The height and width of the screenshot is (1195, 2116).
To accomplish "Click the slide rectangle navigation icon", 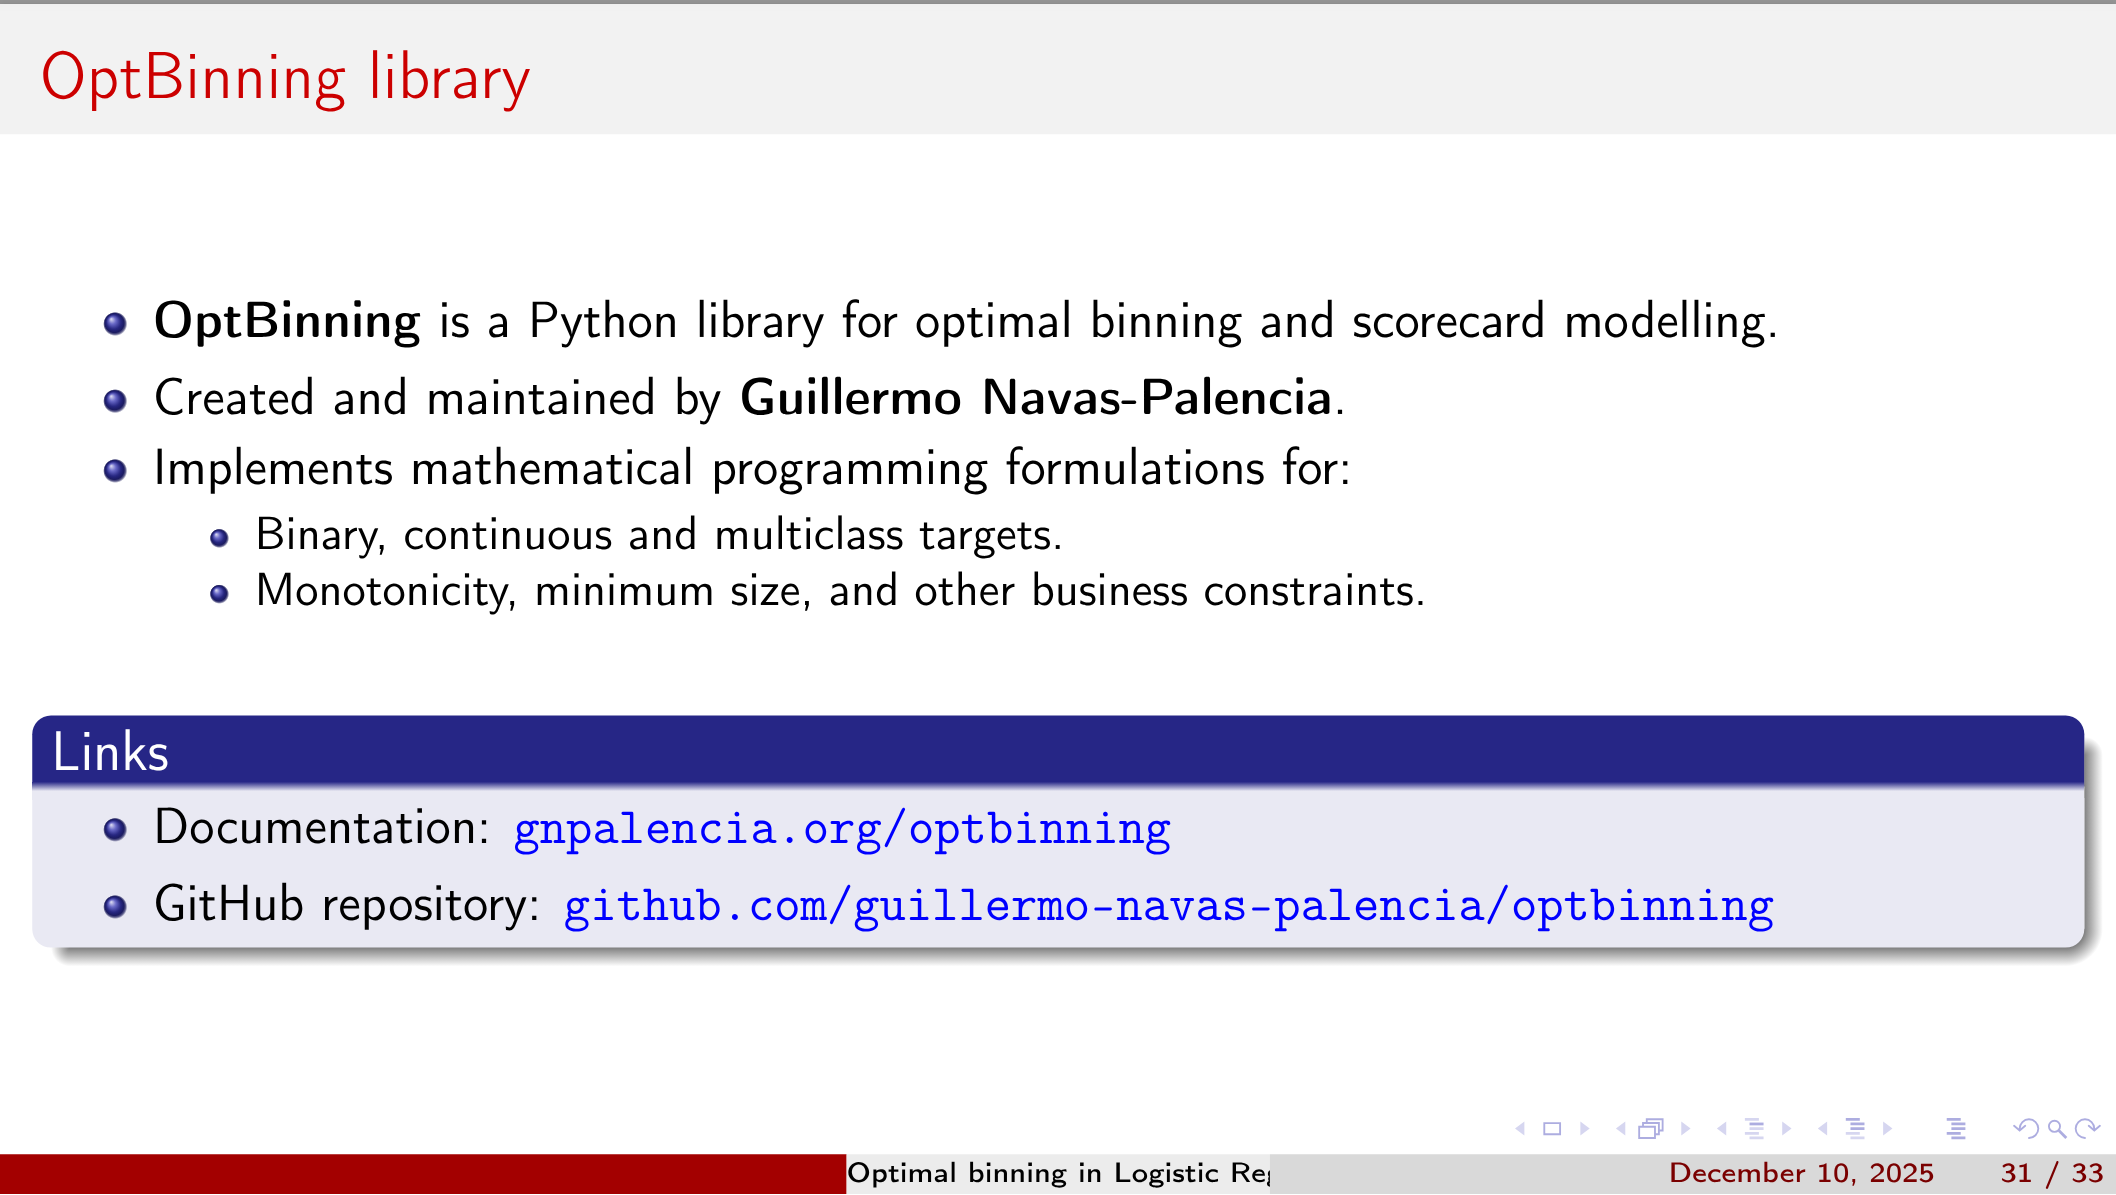I will [1552, 1129].
